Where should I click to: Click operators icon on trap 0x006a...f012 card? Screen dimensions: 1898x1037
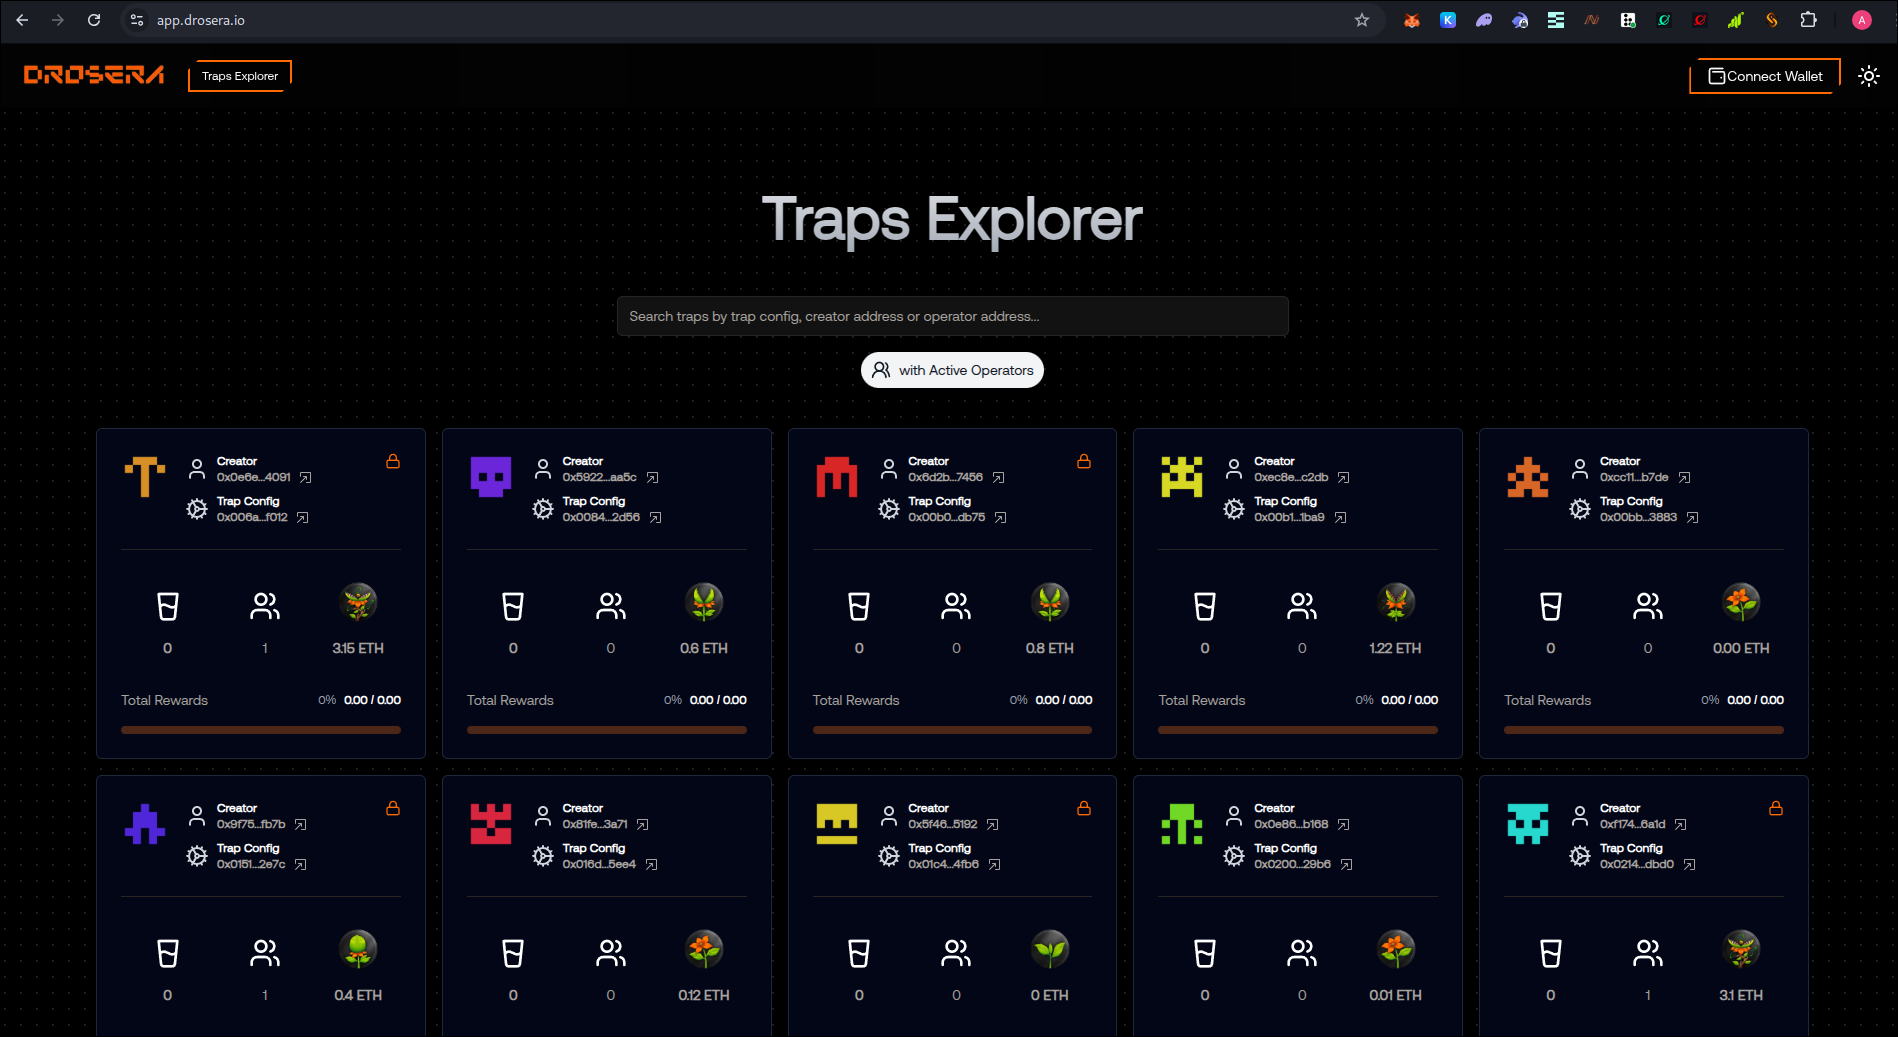click(x=265, y=606)
